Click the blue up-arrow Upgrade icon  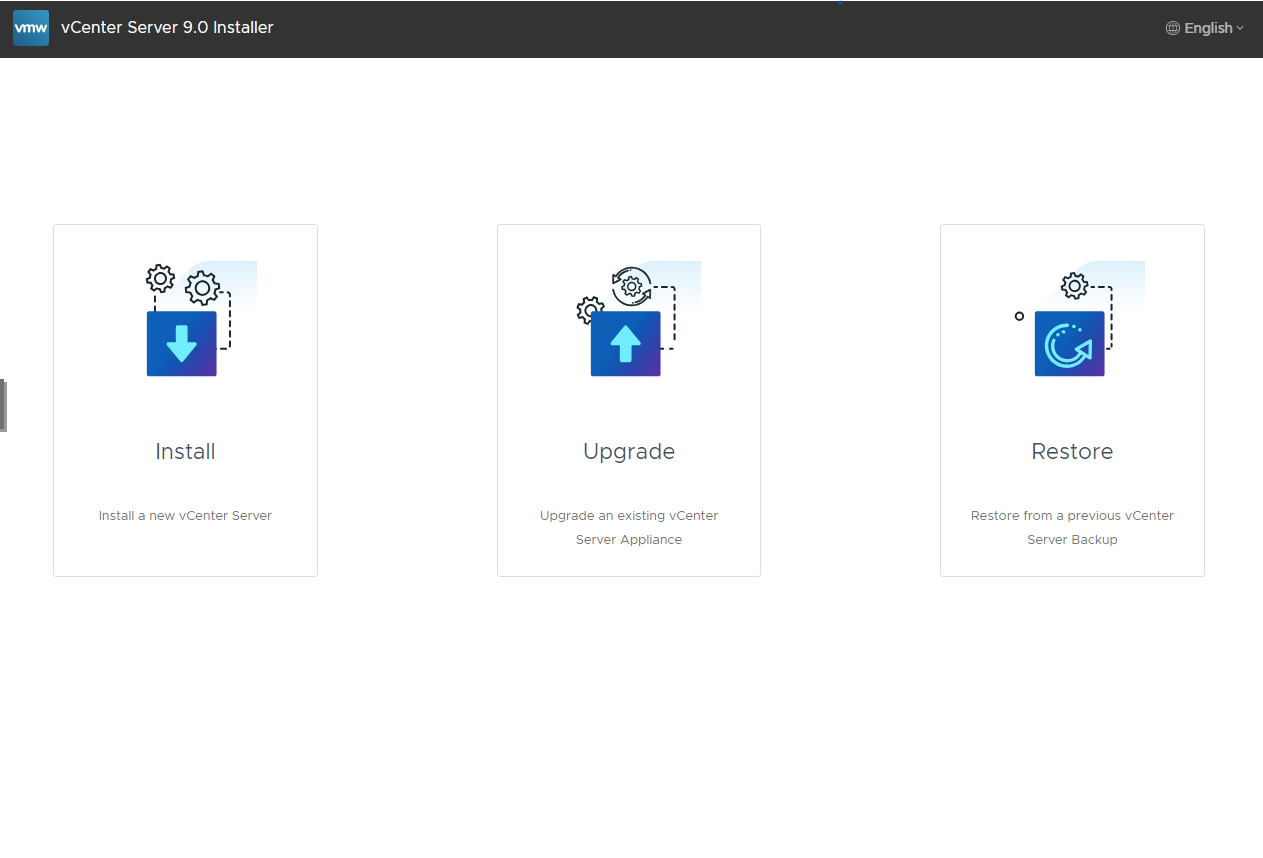point(625,343)
